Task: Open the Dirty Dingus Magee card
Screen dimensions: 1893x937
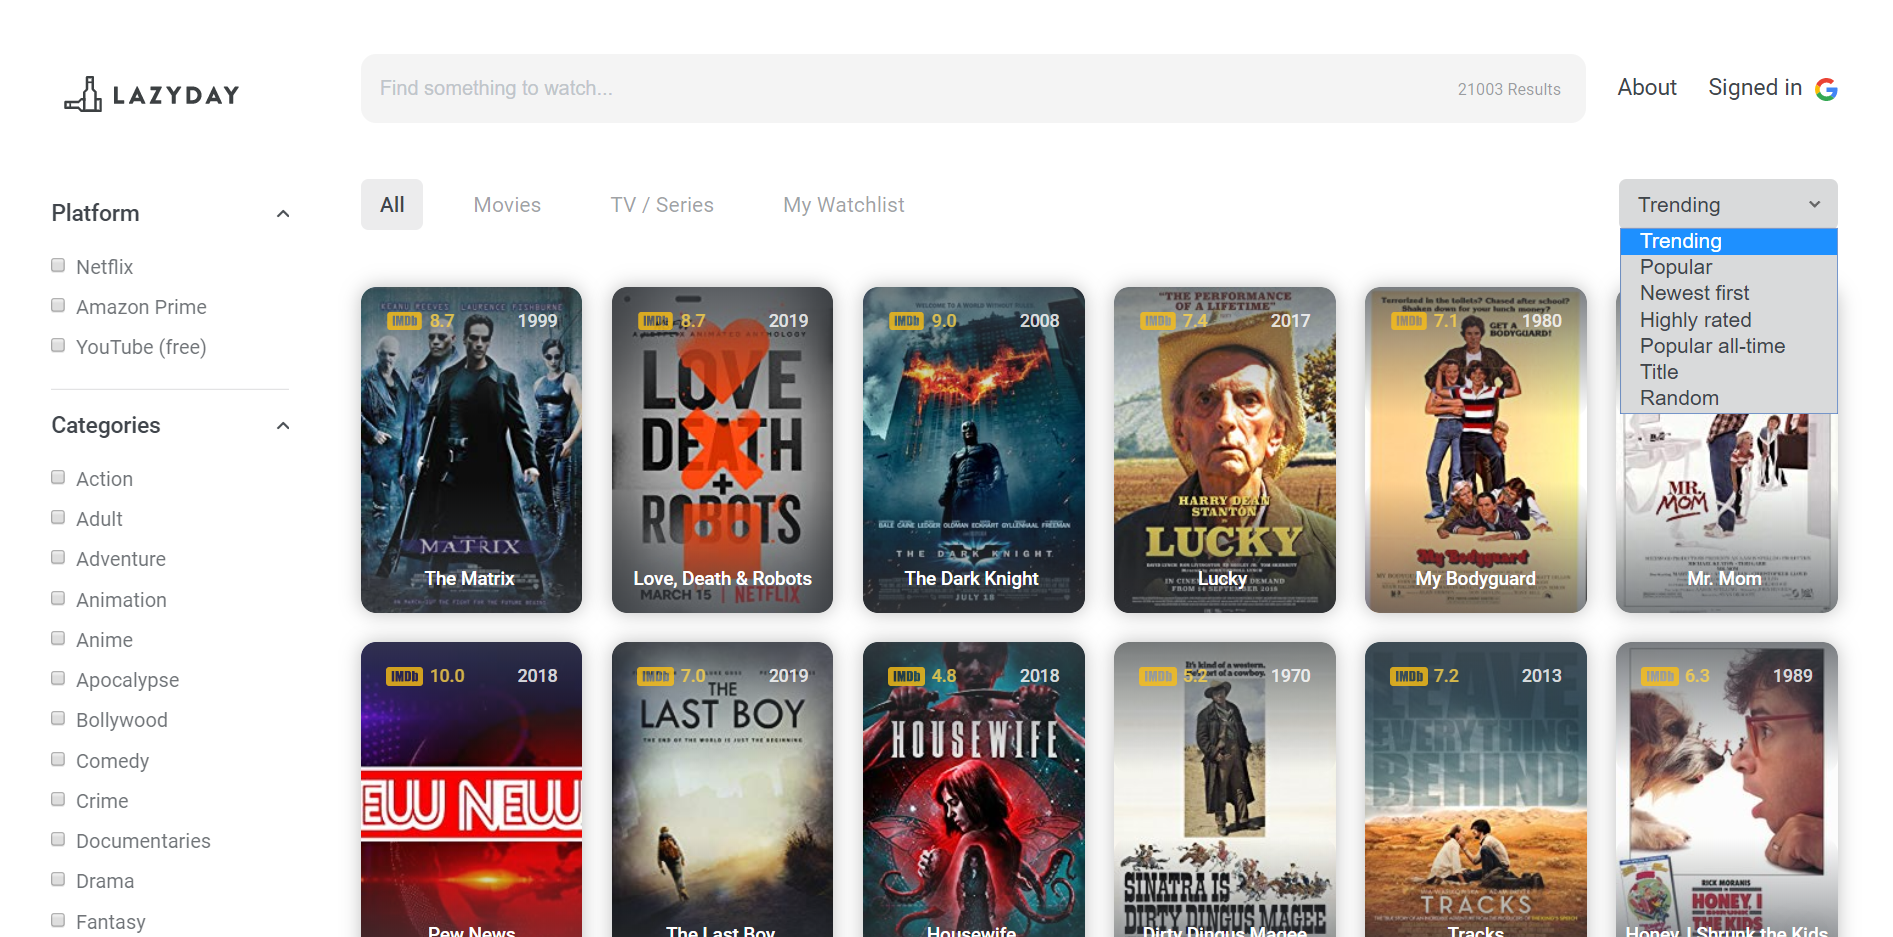Action: (x=1224, y=790)
